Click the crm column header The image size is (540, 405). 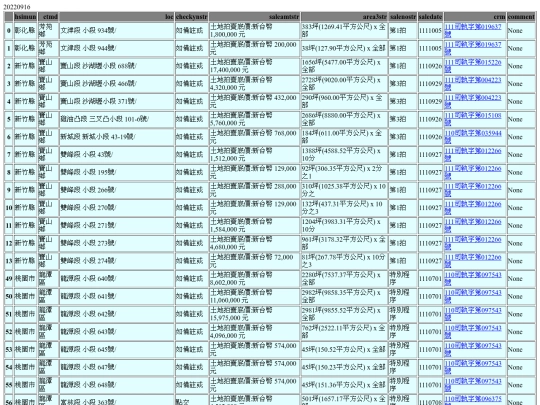475,17
